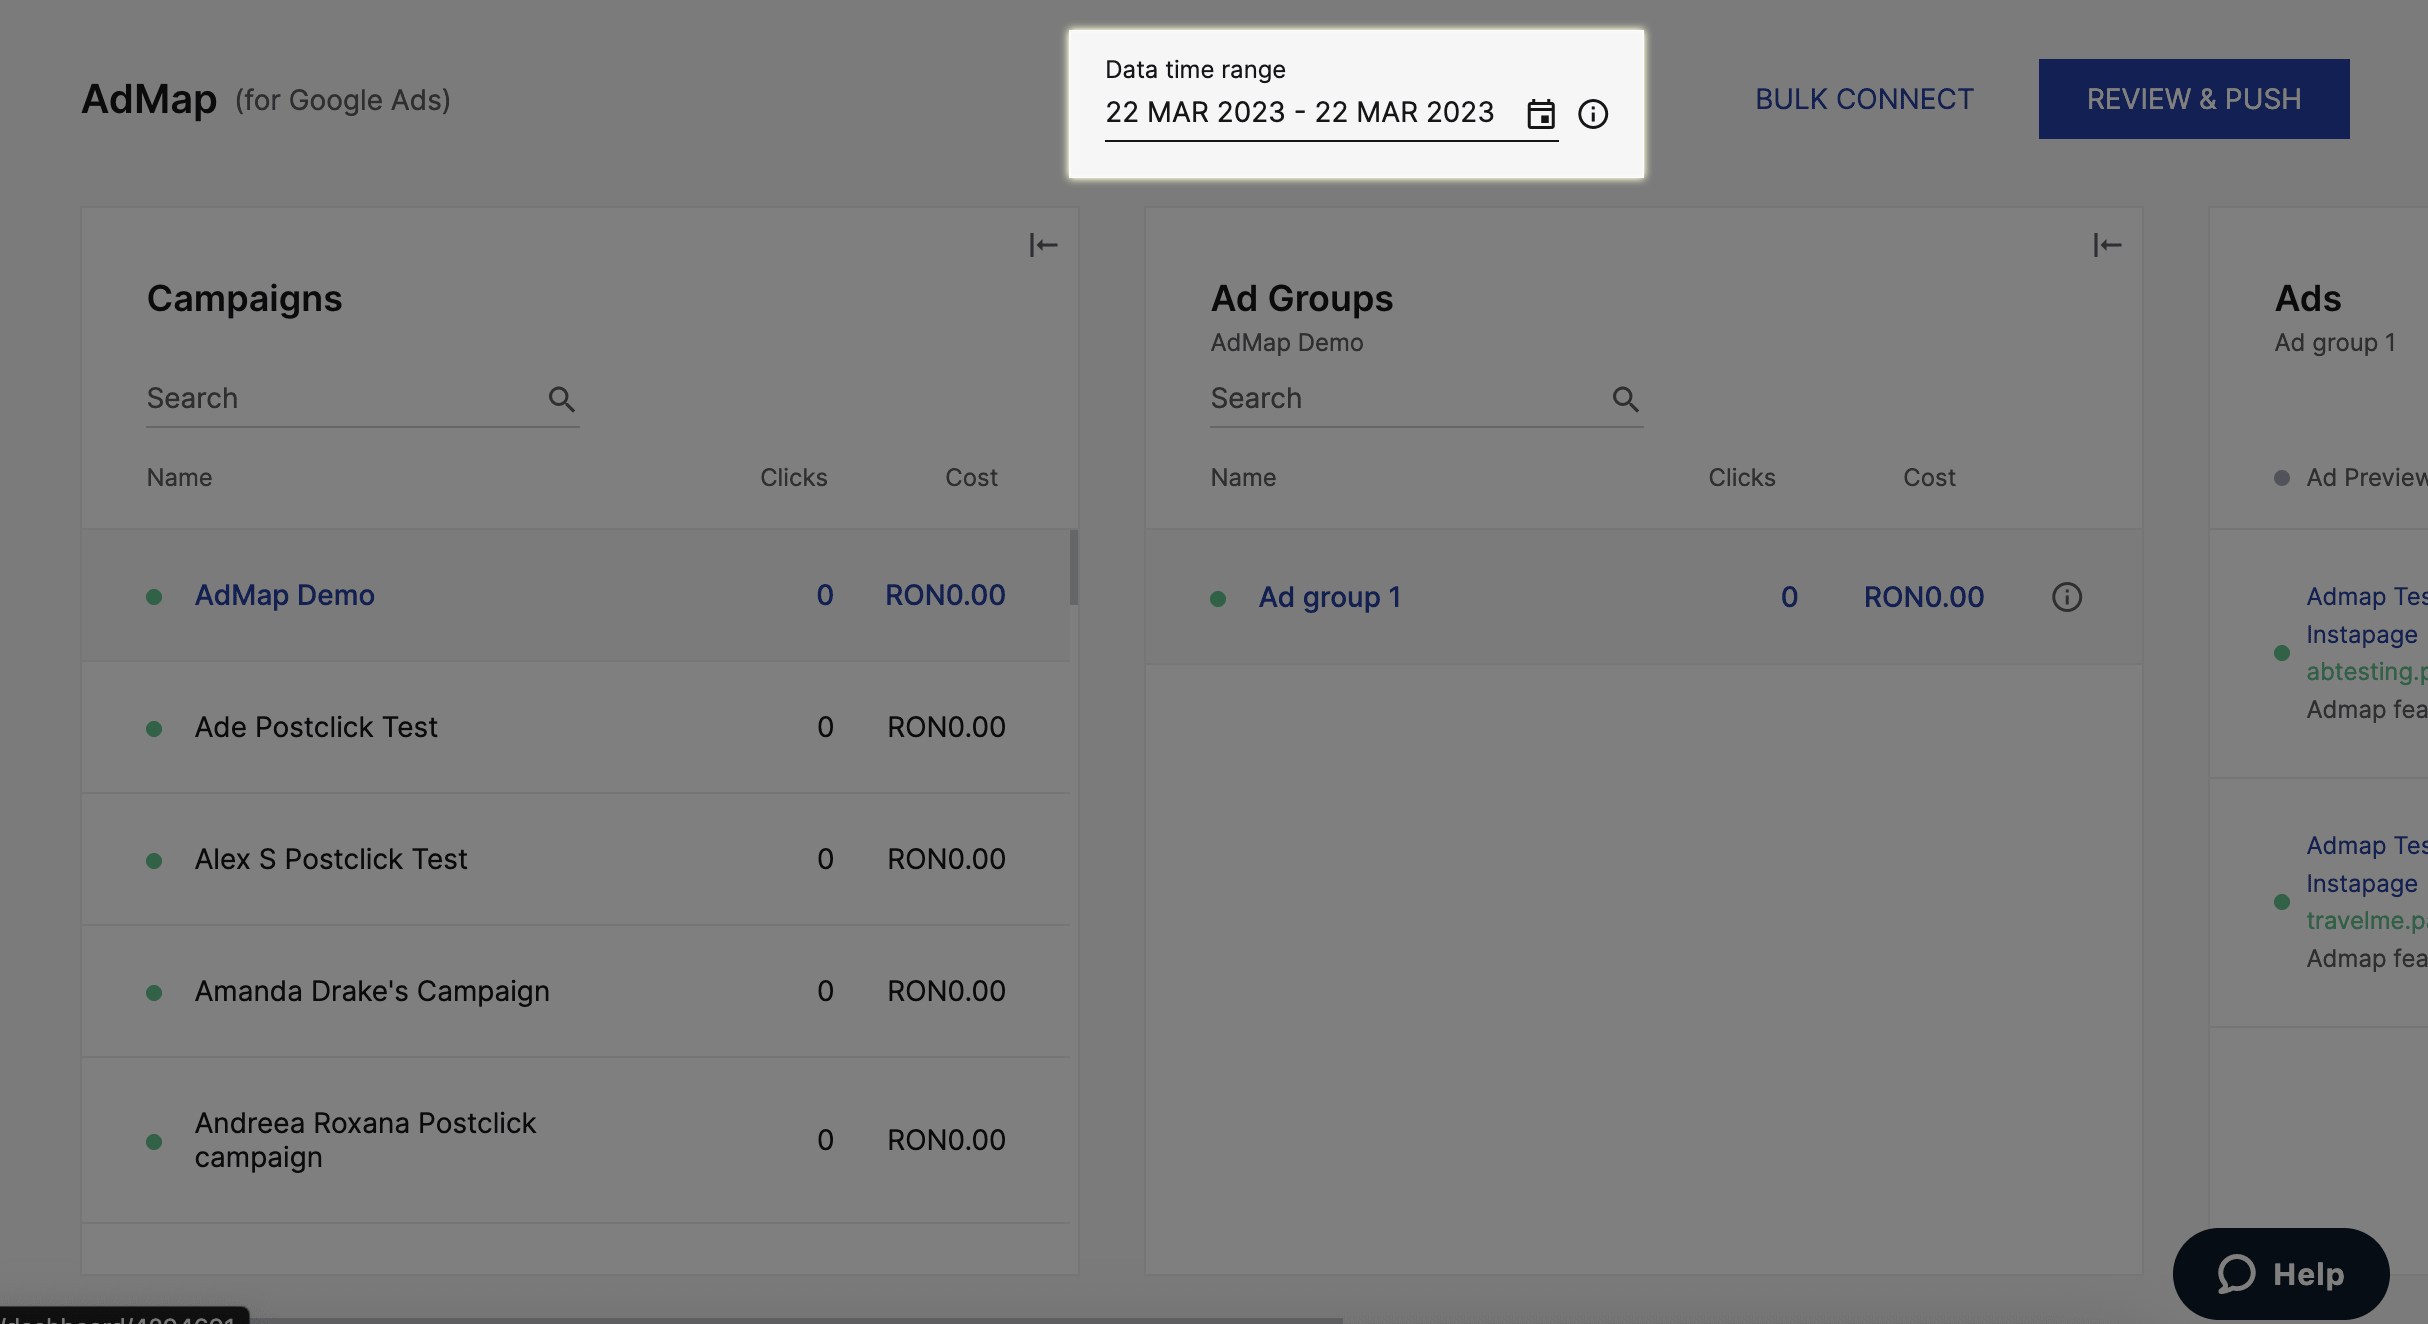Click the Ad Groups search magnifier icon

tap(1625, 399)
